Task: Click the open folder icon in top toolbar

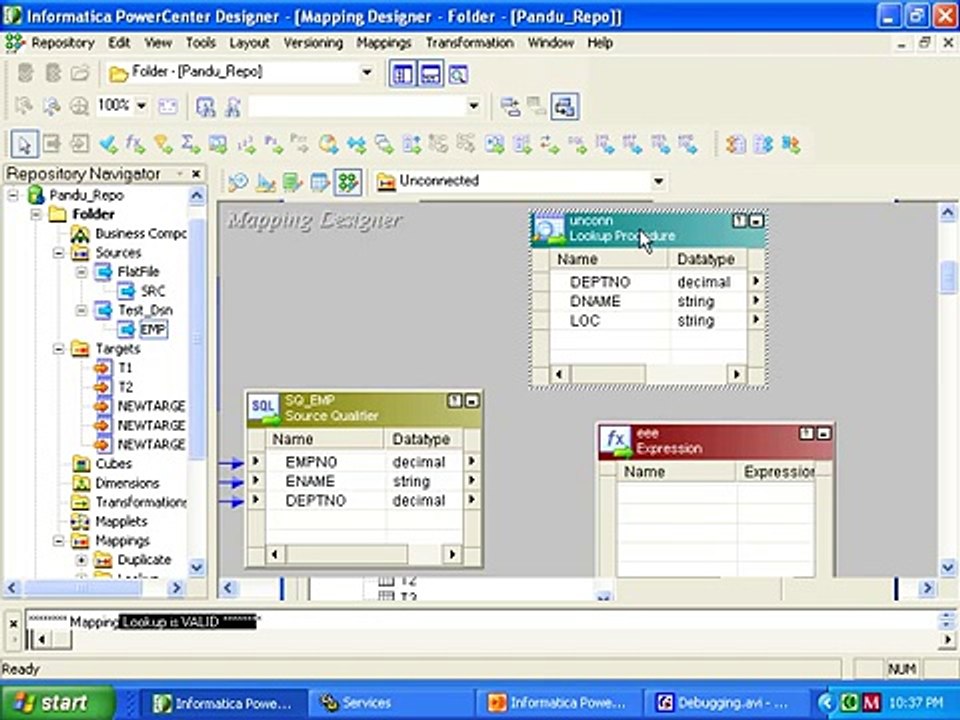Action: pos(80,73)
